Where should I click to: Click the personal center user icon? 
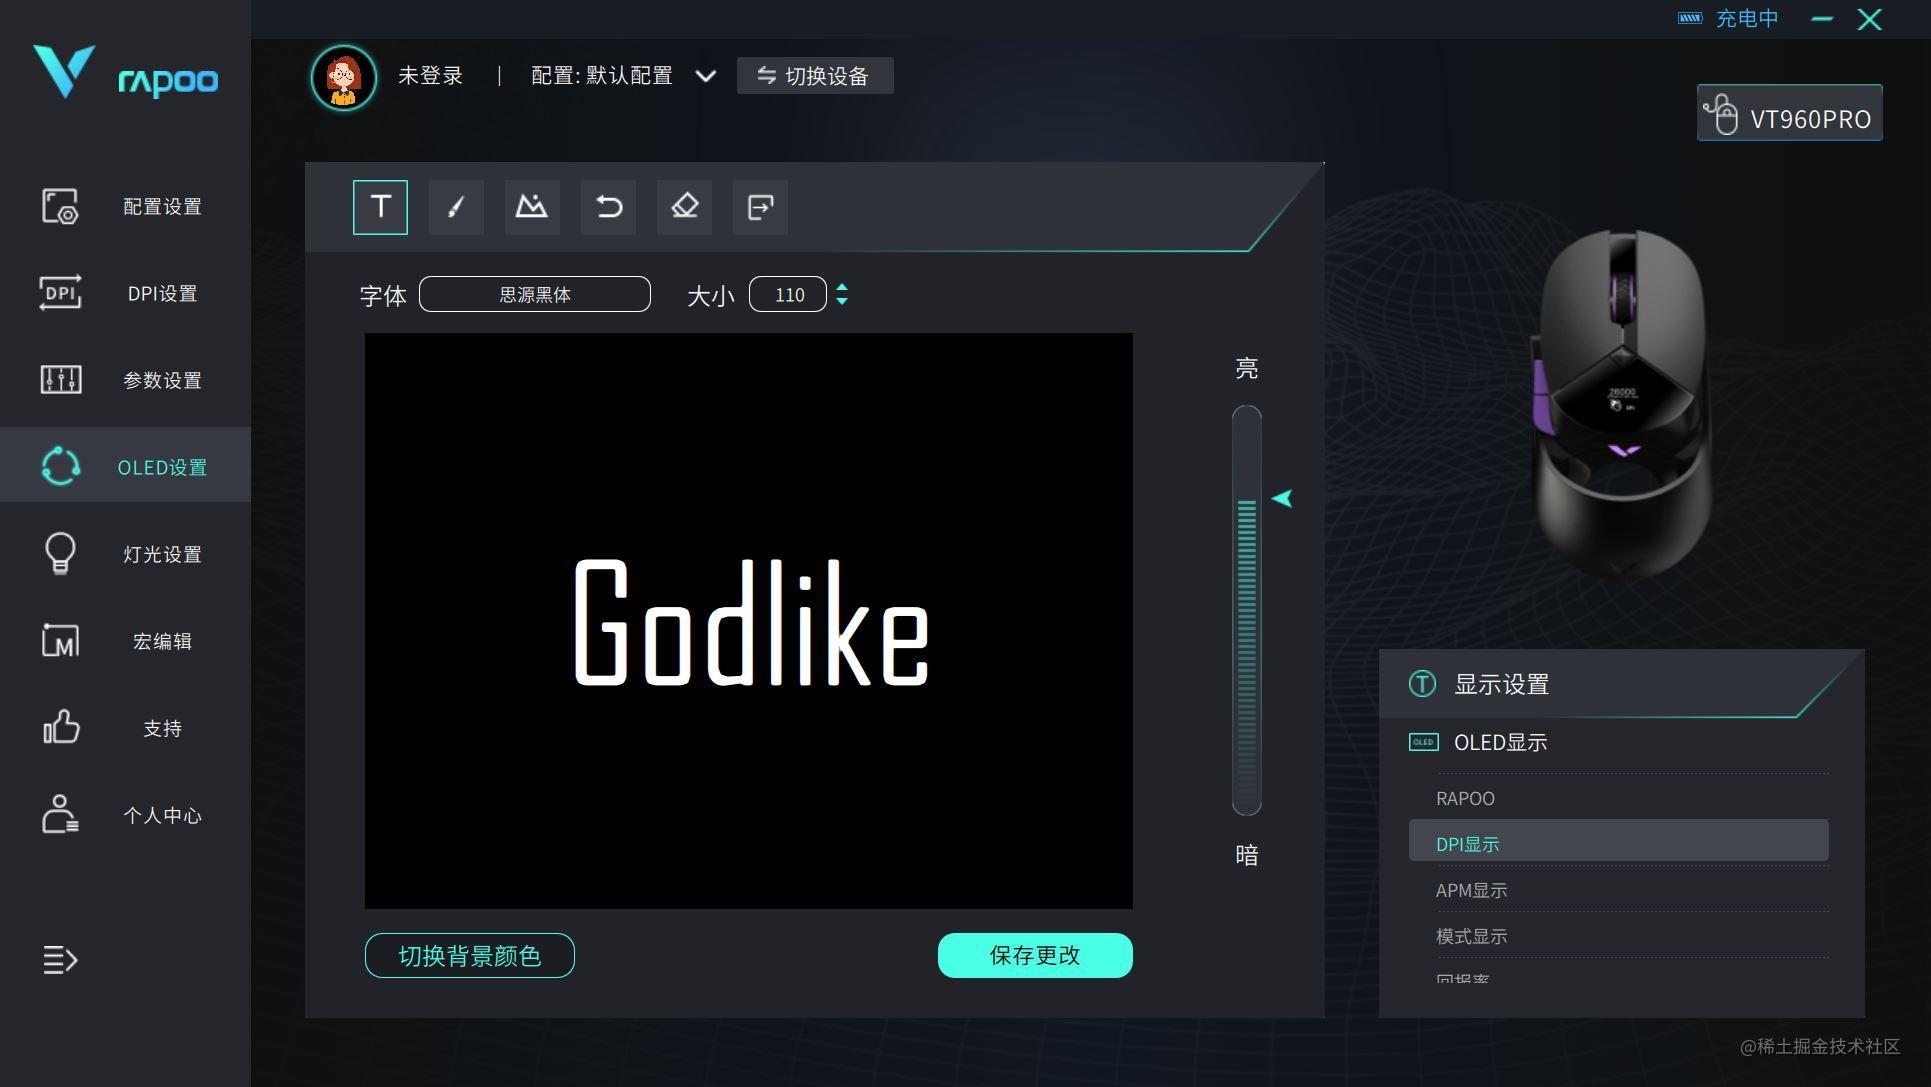(60, 814)
